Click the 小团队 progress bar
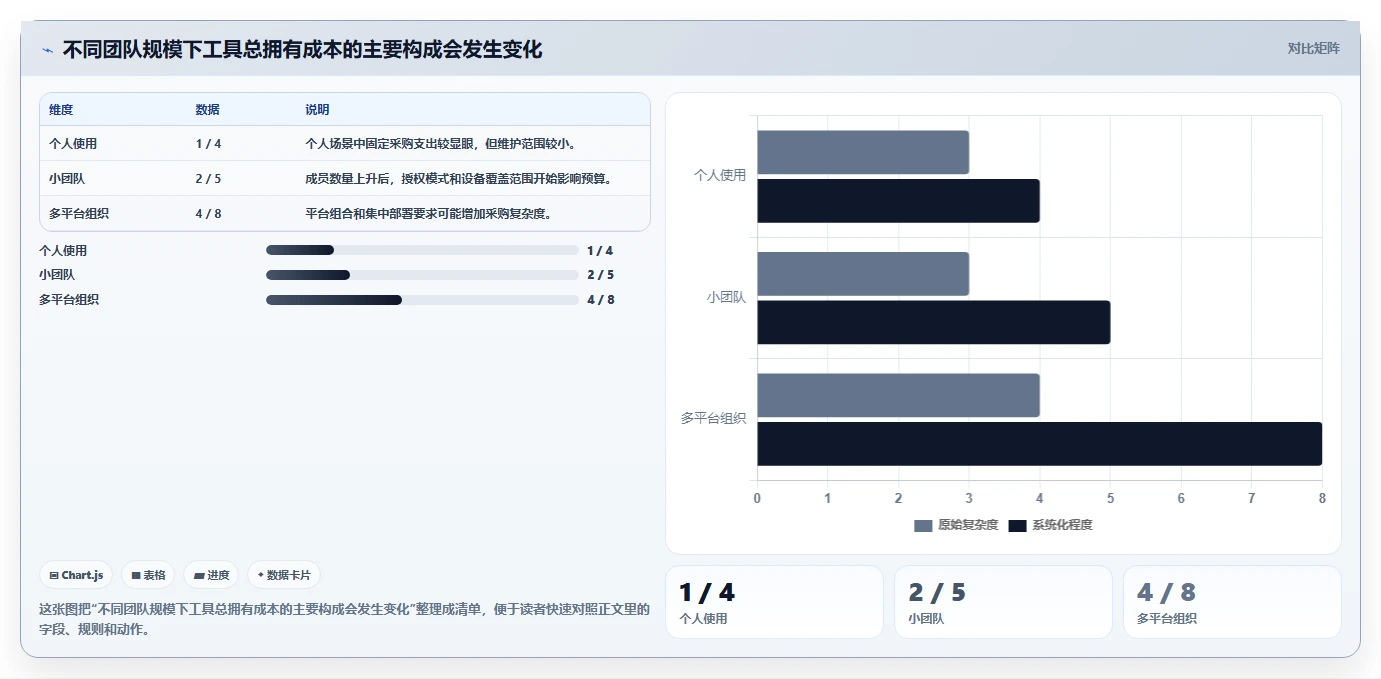 tap(422, 274)
